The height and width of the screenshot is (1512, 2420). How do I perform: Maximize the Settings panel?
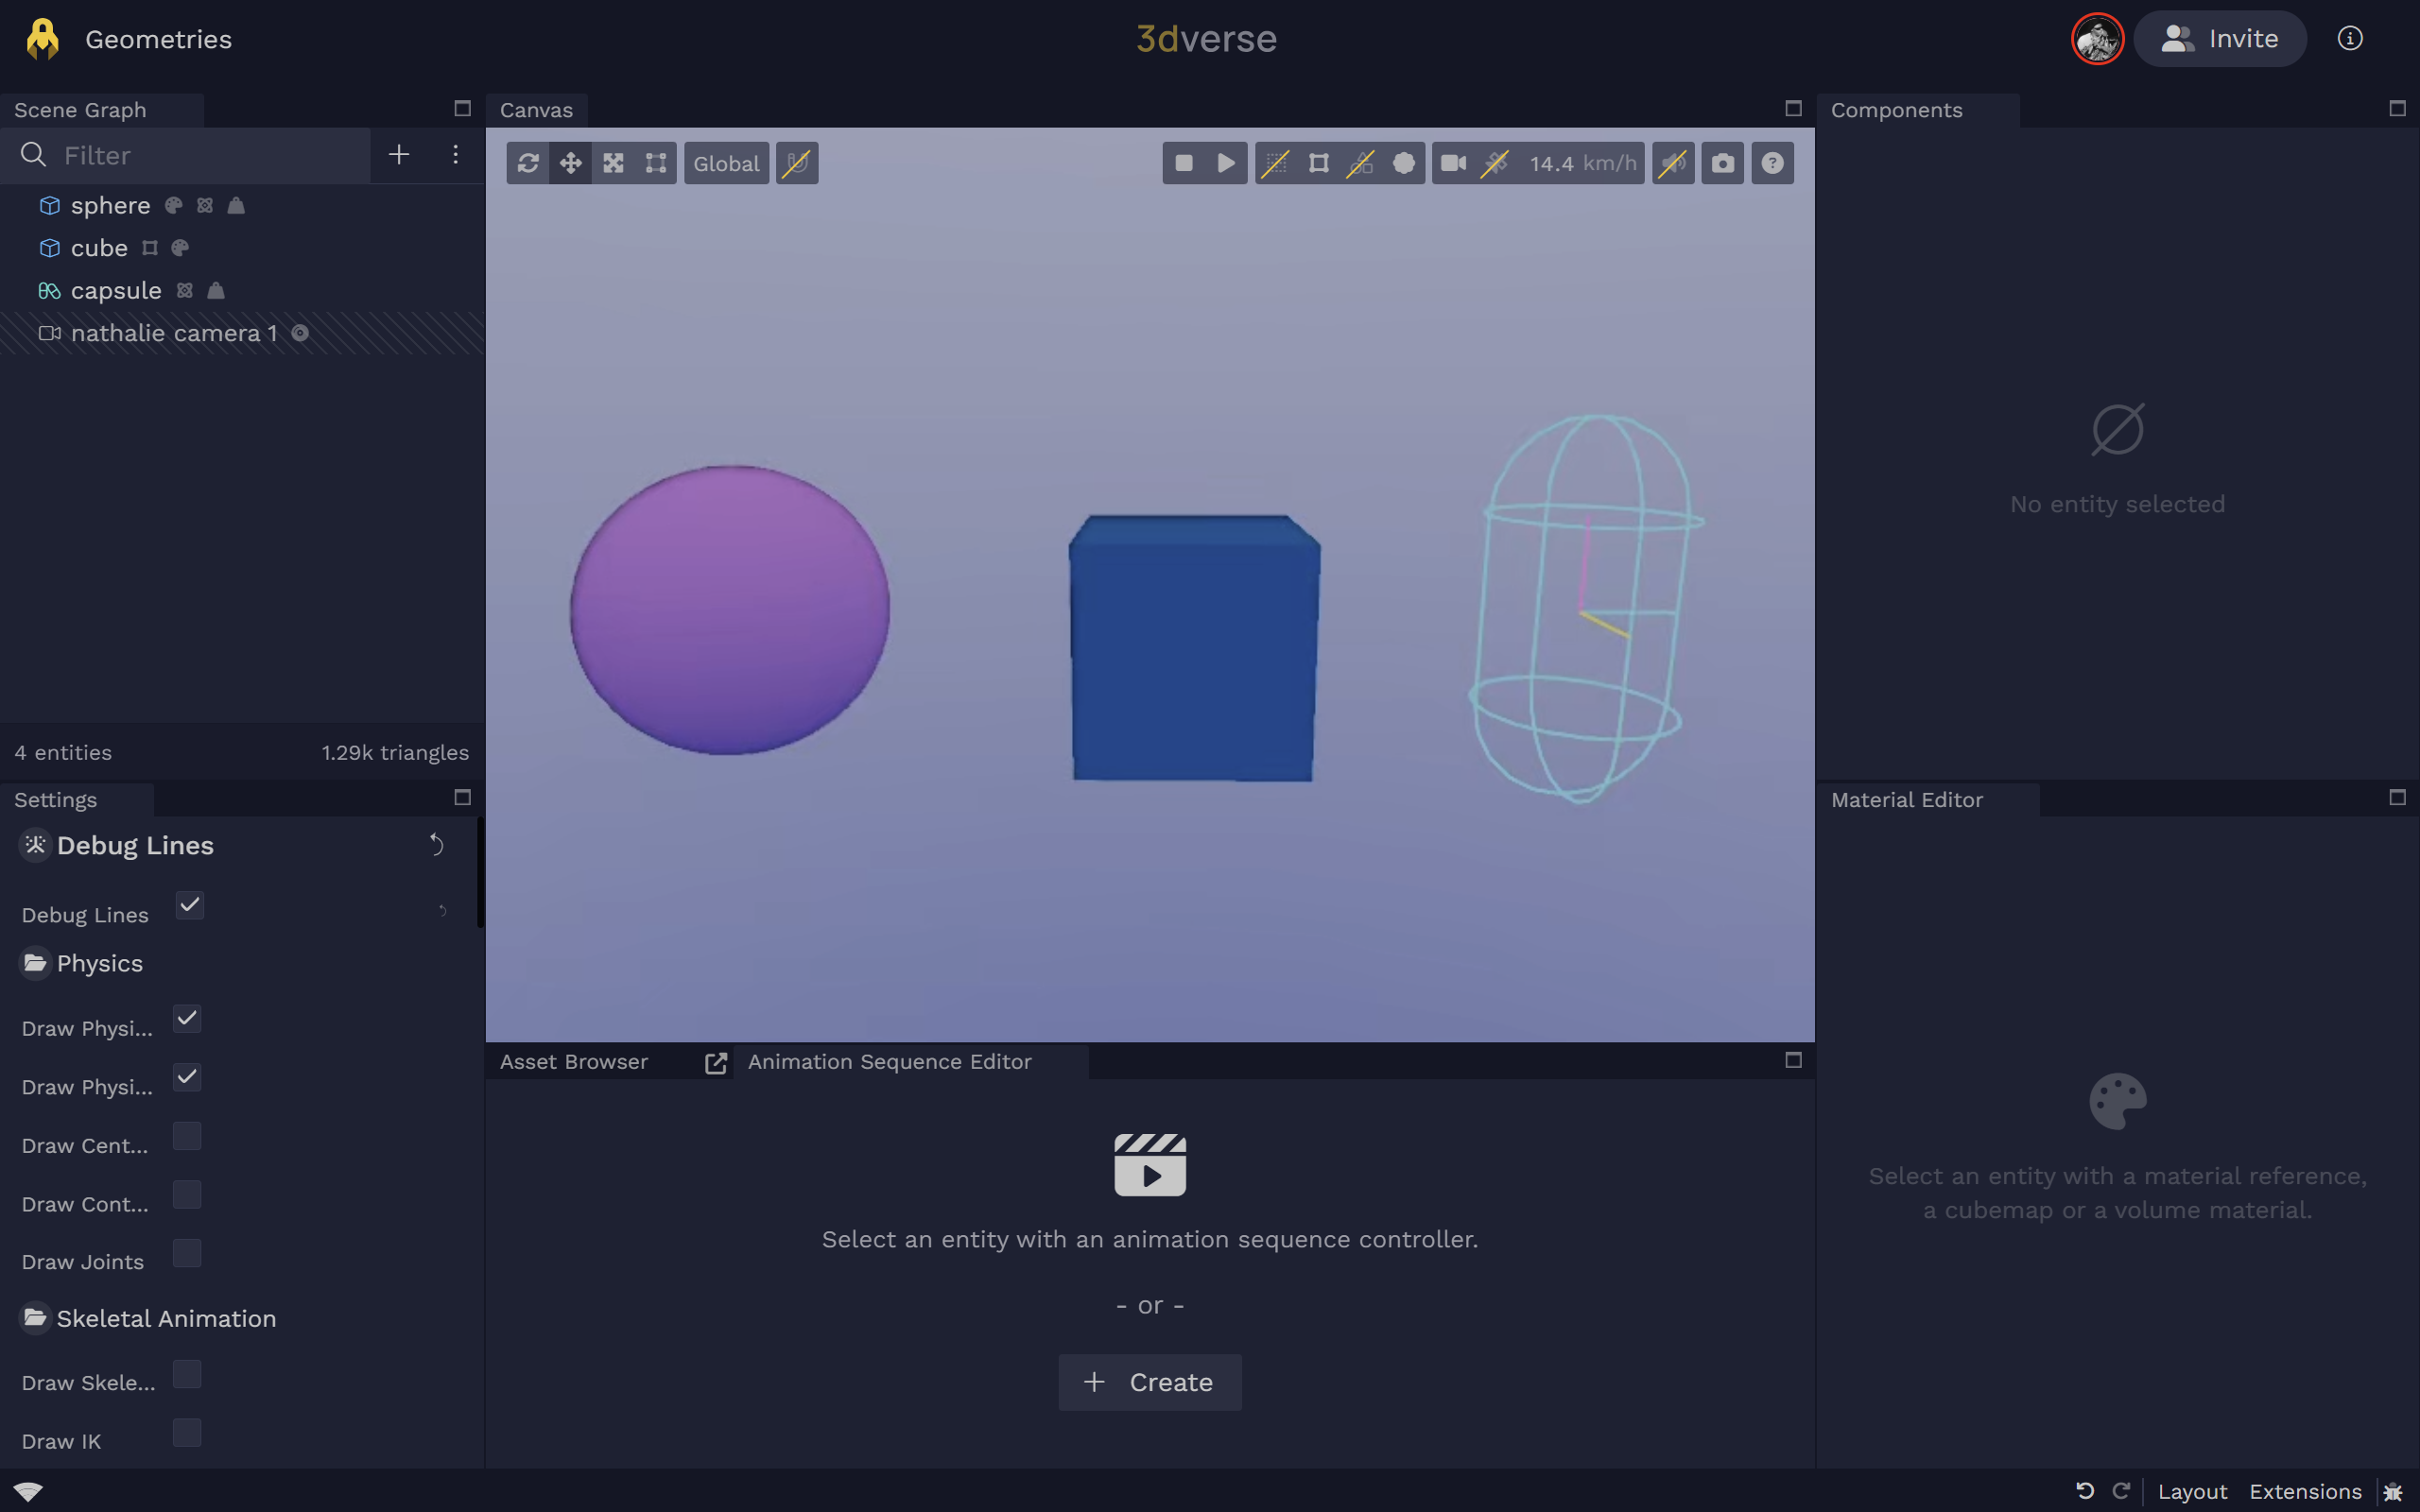[x=462, y=797]
